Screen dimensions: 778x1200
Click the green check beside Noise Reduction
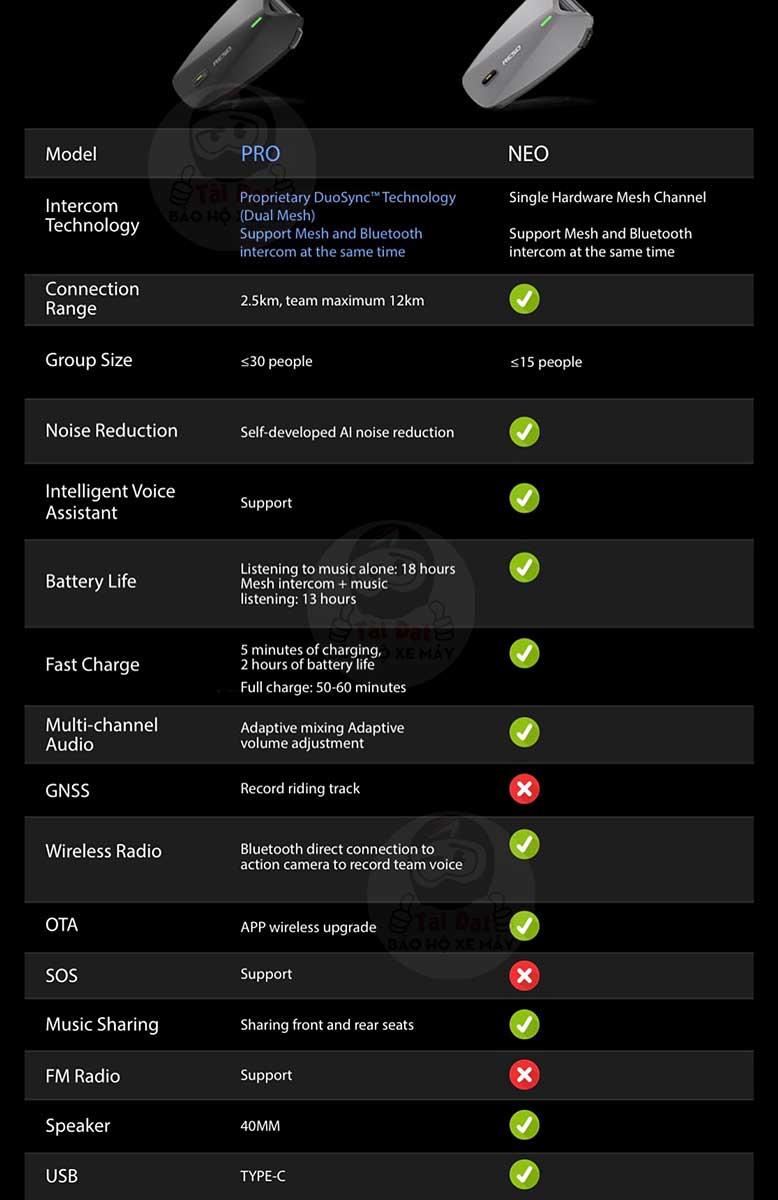[x=524, y=432]
